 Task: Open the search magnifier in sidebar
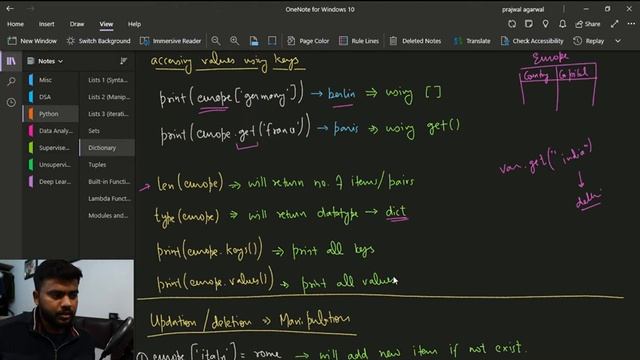coord(11,81)
